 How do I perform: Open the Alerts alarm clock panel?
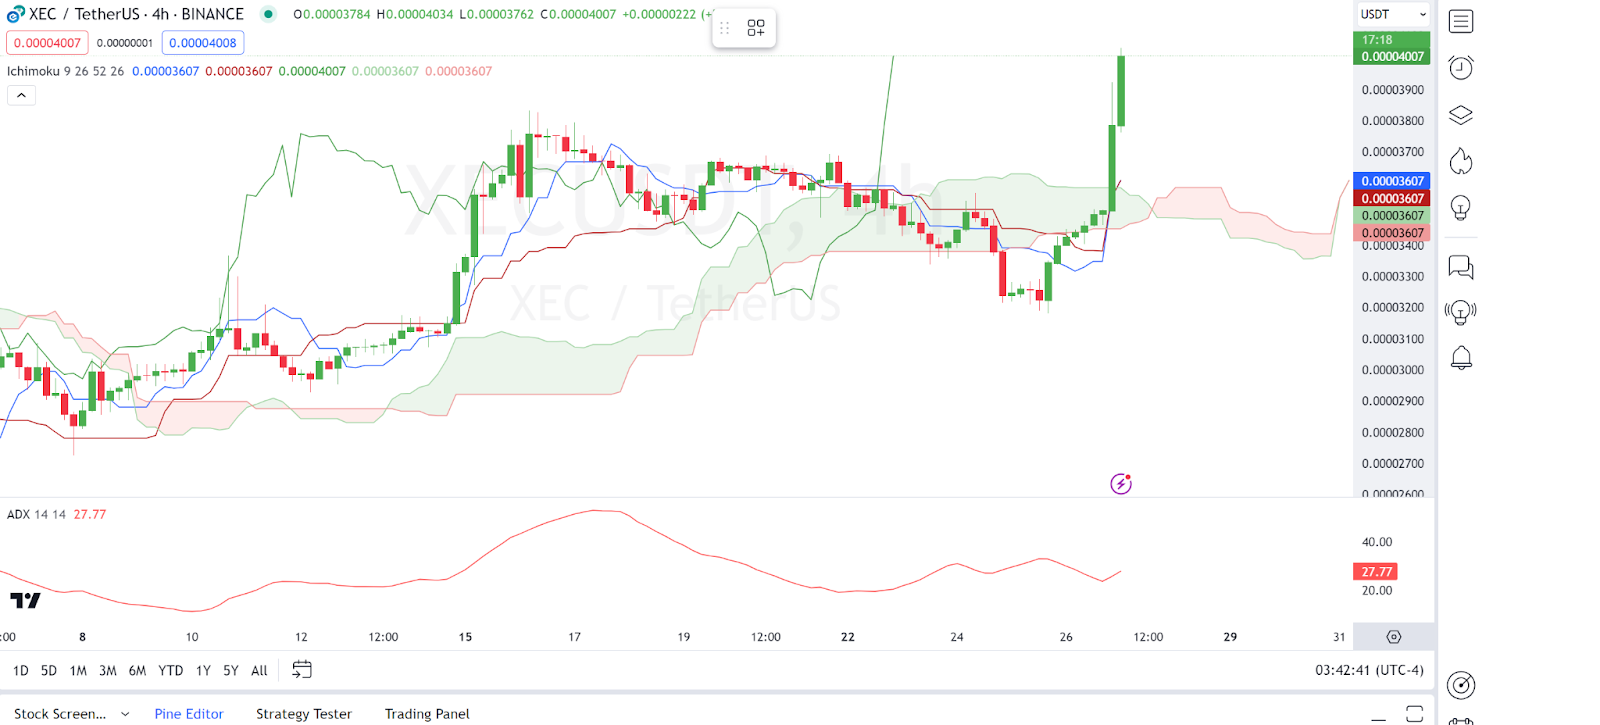tap(1461, 68)
